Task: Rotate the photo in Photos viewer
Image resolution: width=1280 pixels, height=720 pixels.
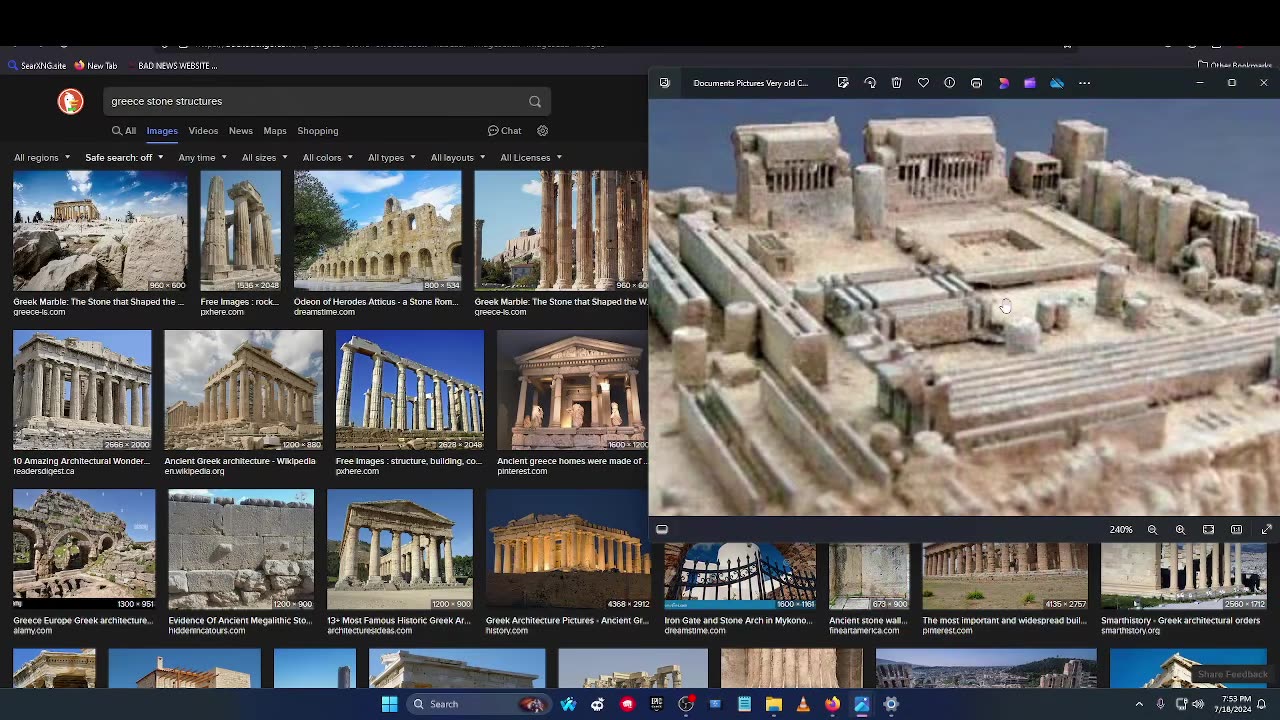Action: point(870,83)
